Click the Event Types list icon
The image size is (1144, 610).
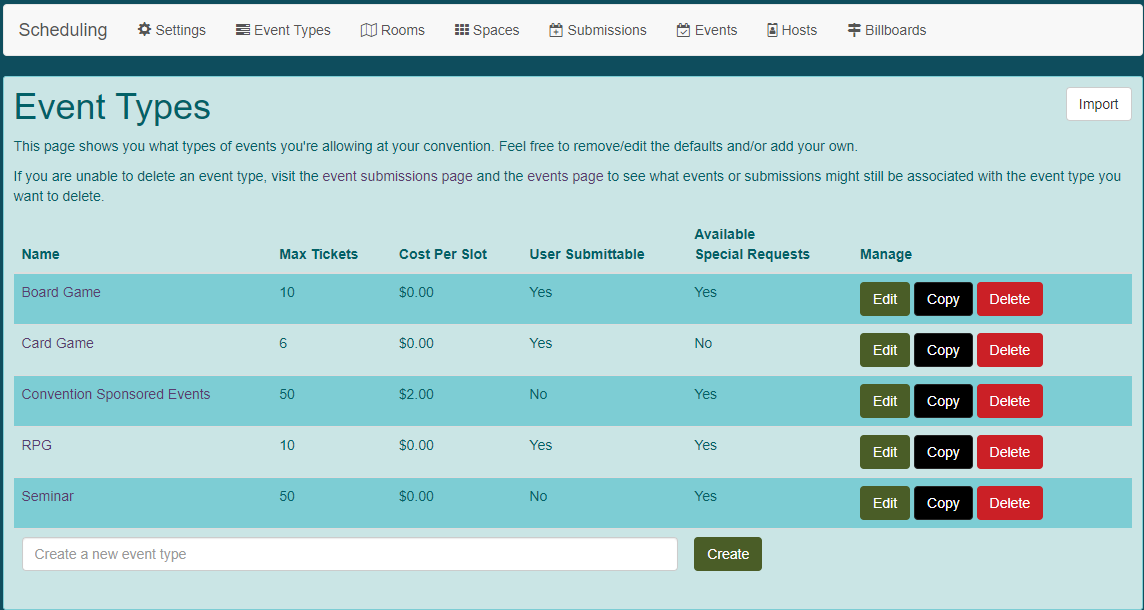(243, 30)
